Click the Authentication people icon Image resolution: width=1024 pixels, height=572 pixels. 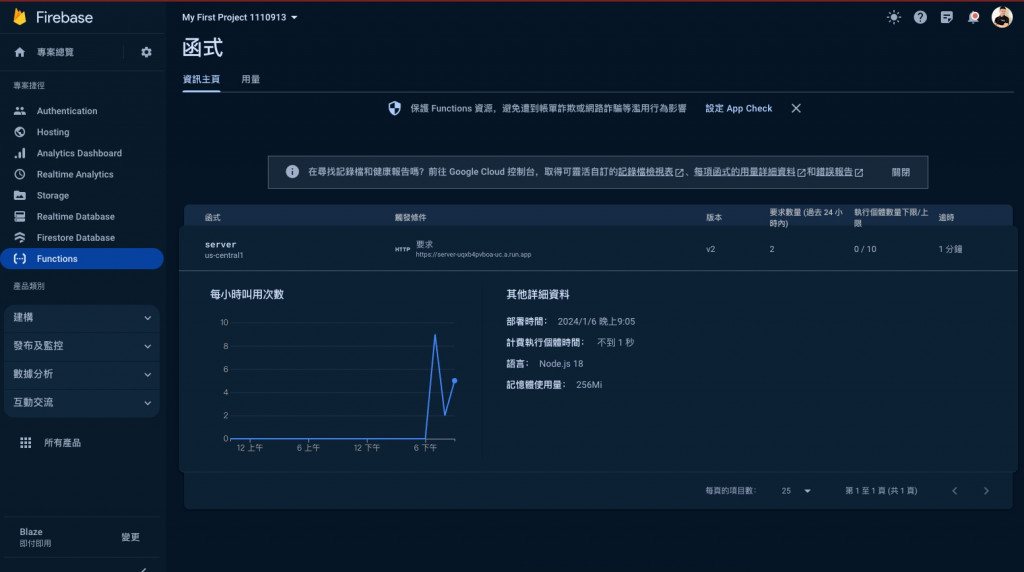point(20,111)
